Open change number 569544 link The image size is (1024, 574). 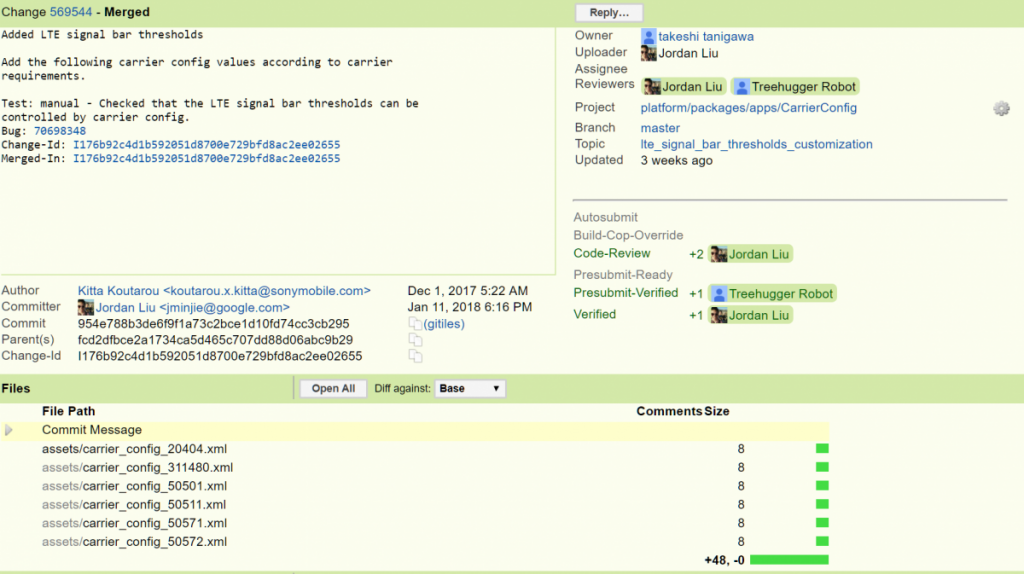point(70,12)
